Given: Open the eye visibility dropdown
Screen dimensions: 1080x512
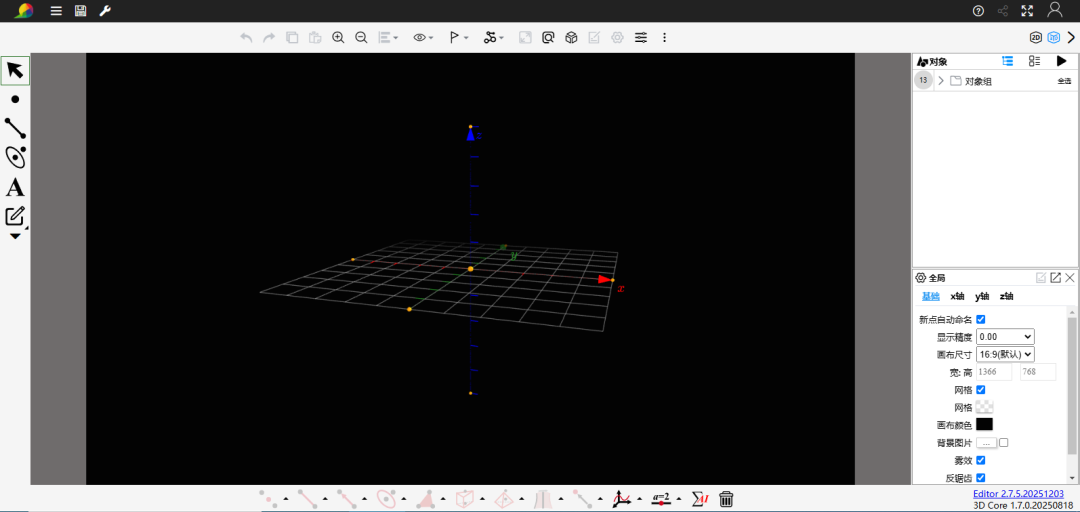Looking at the screenshot, I should [x=423, y=38].
